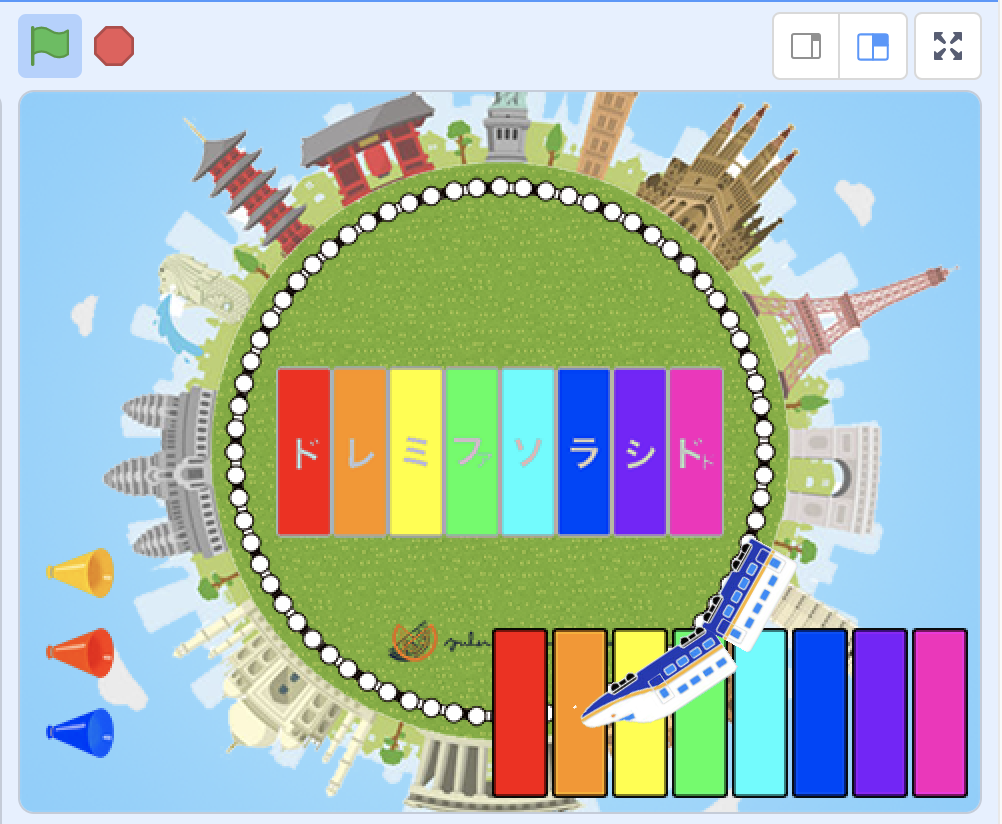
Task: Click the unlabeled green bar at bottom
Action: tap(700, 754)
